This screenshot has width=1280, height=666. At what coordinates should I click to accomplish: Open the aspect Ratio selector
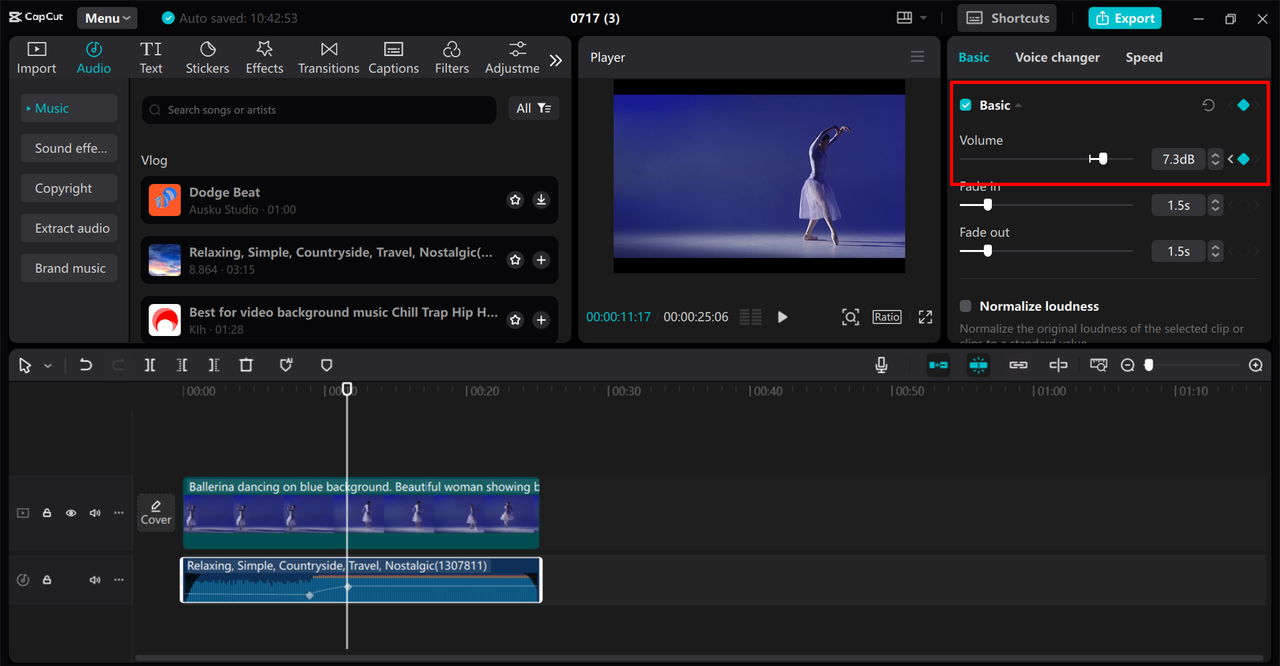pyautogui.click(x=887, y=317)
